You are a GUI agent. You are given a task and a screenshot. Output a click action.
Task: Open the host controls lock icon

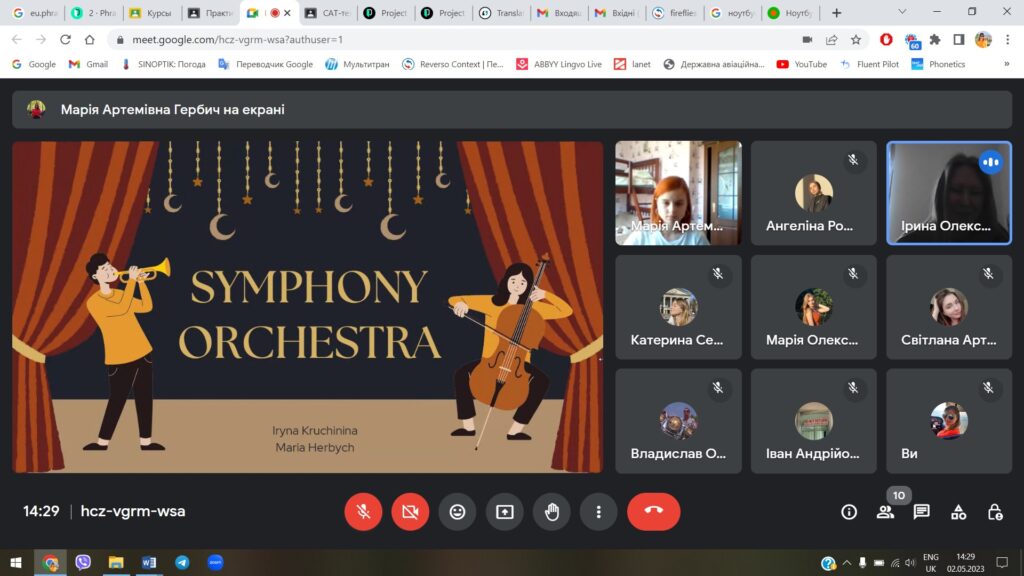pyautogui.click(x=994, y=512)
